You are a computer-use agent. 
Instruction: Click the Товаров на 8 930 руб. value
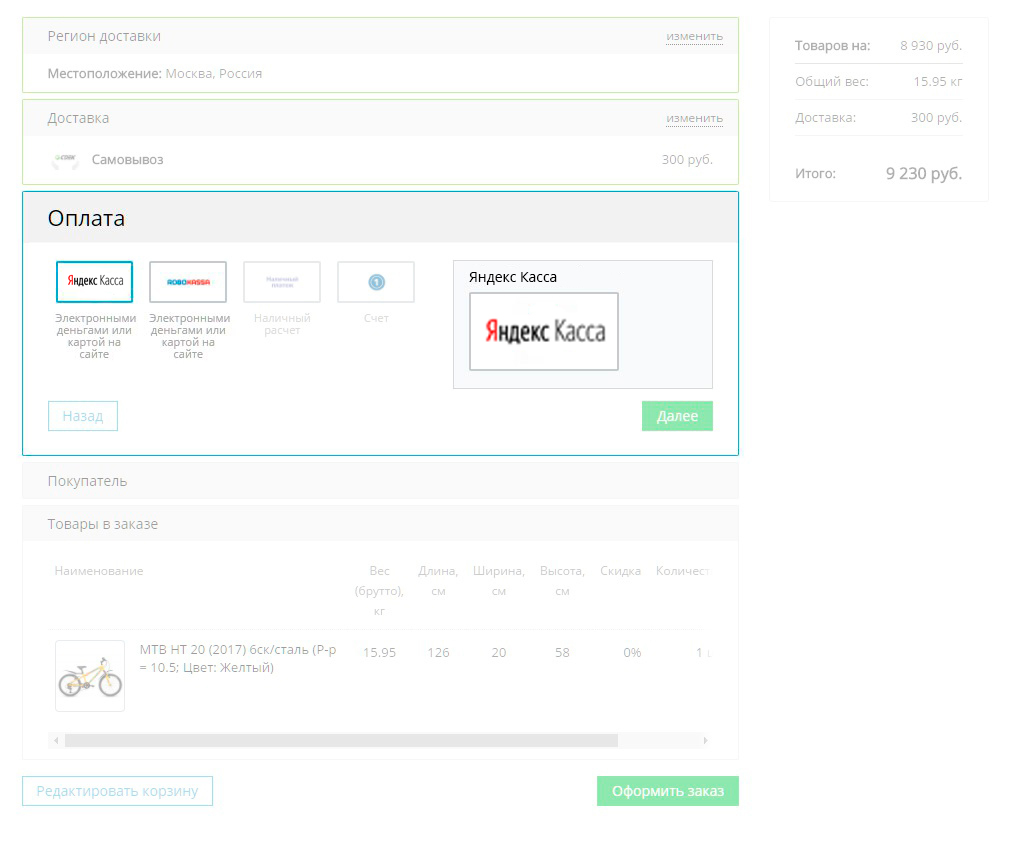(931, 45)
